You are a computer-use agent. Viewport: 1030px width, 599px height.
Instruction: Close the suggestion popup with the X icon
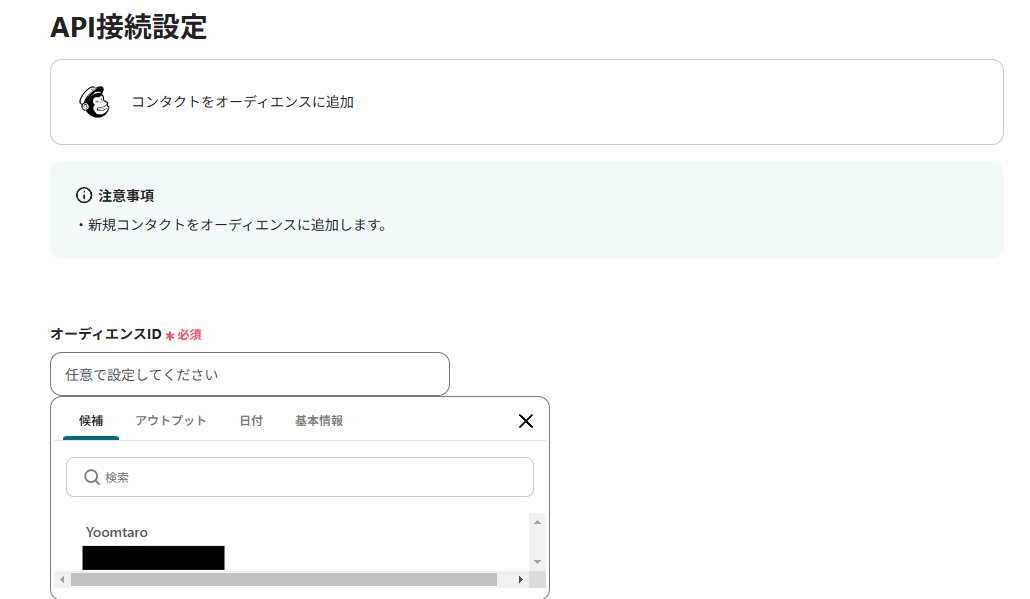526,421
